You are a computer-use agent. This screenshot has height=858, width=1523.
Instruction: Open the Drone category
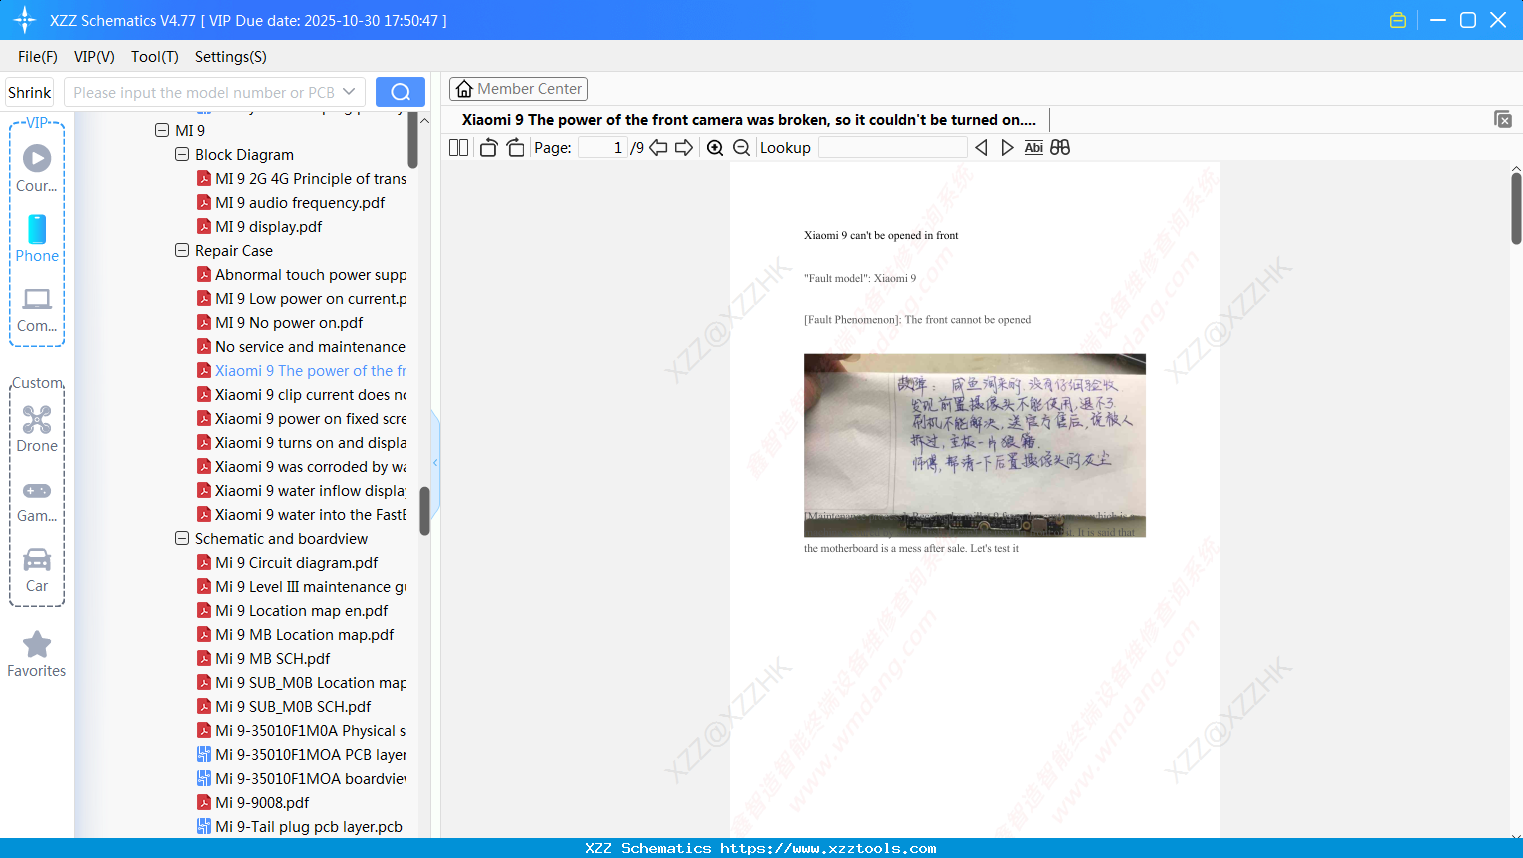pos(37,428)
